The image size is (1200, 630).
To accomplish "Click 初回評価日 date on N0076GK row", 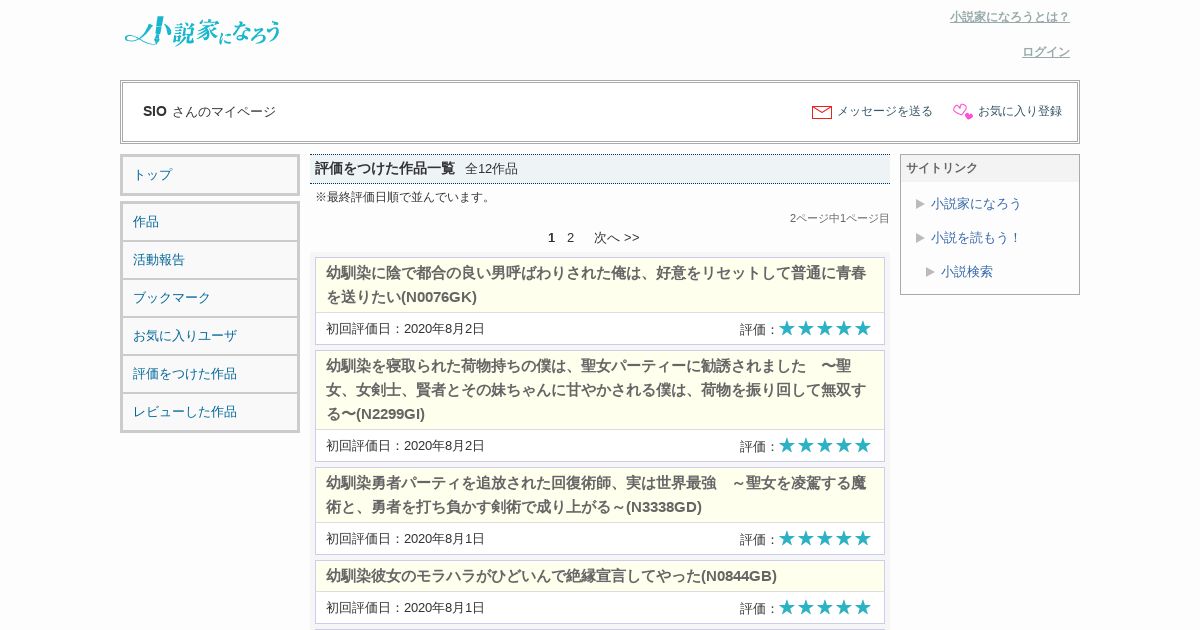I will 405,329.
